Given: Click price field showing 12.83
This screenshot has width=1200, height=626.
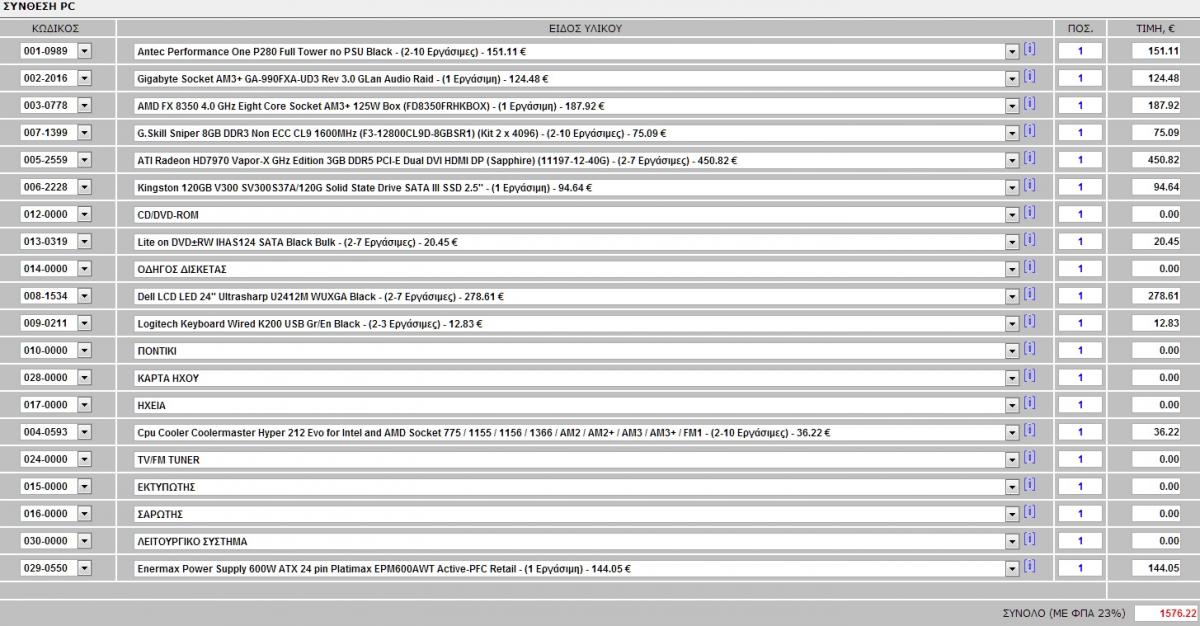Looking at the screenshot, I should 1157,324.
